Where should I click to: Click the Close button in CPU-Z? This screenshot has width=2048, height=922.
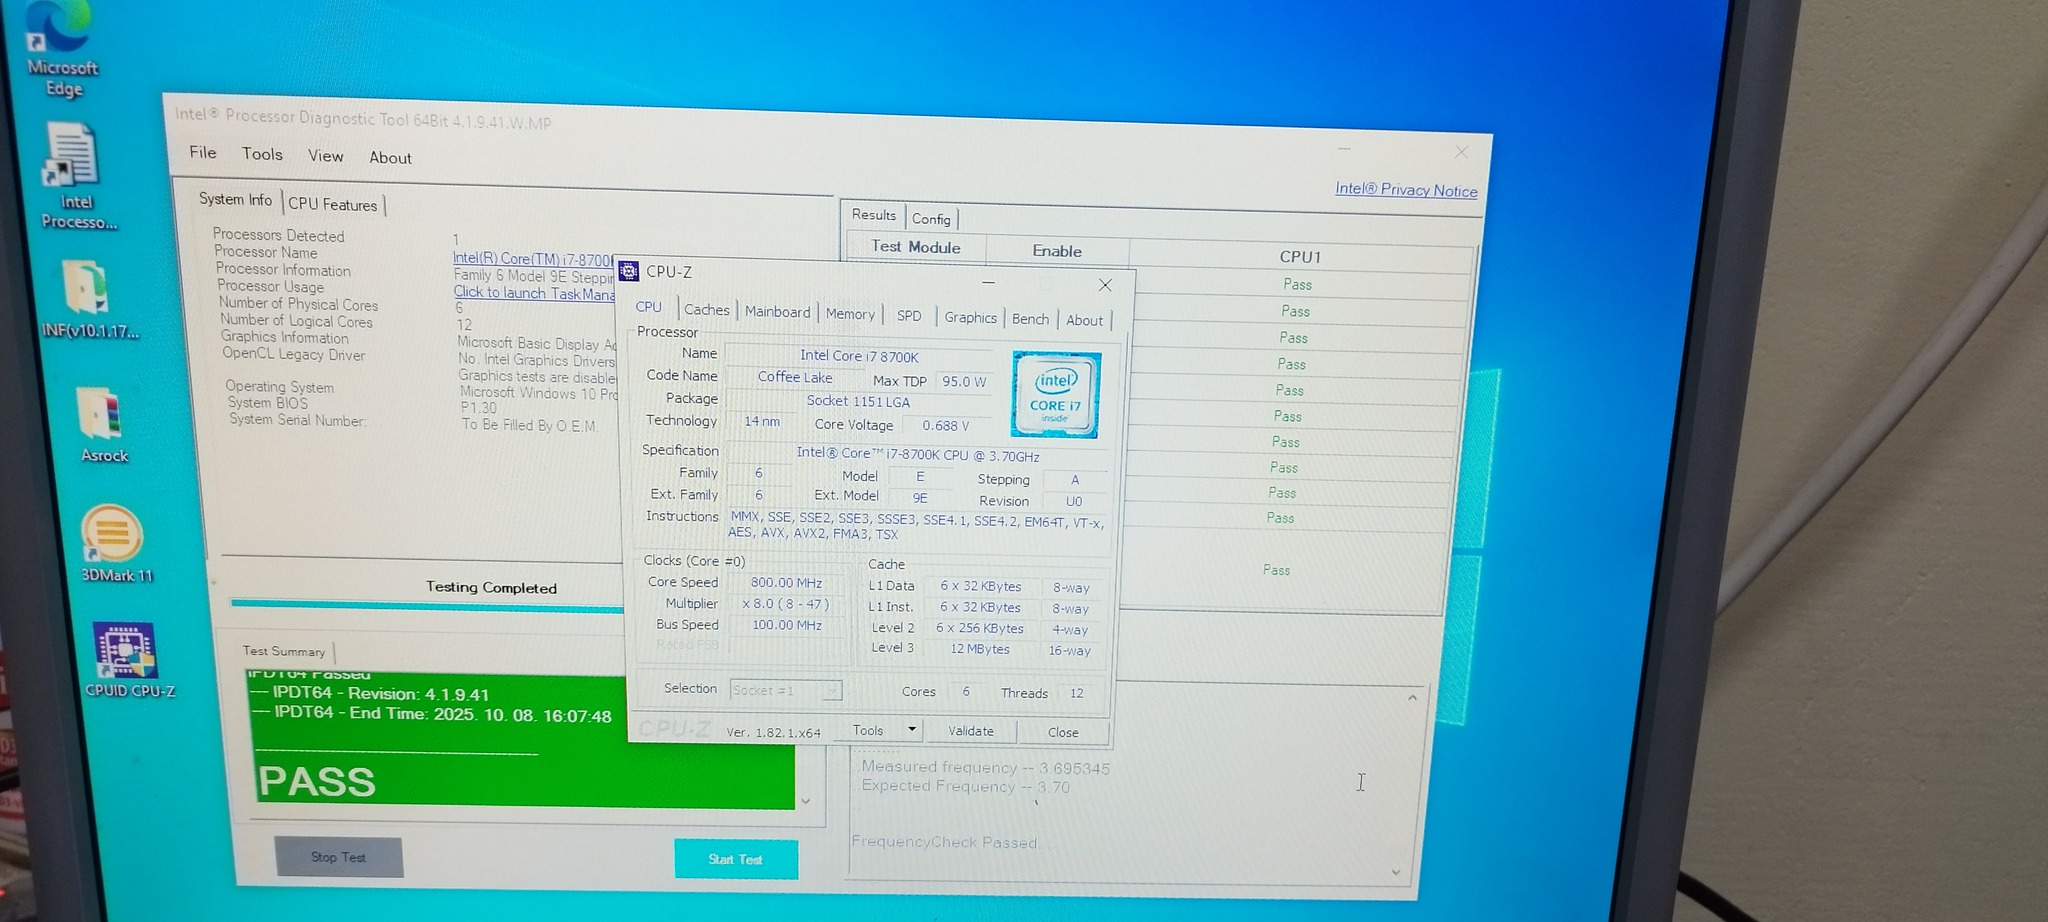[1063, 732]
